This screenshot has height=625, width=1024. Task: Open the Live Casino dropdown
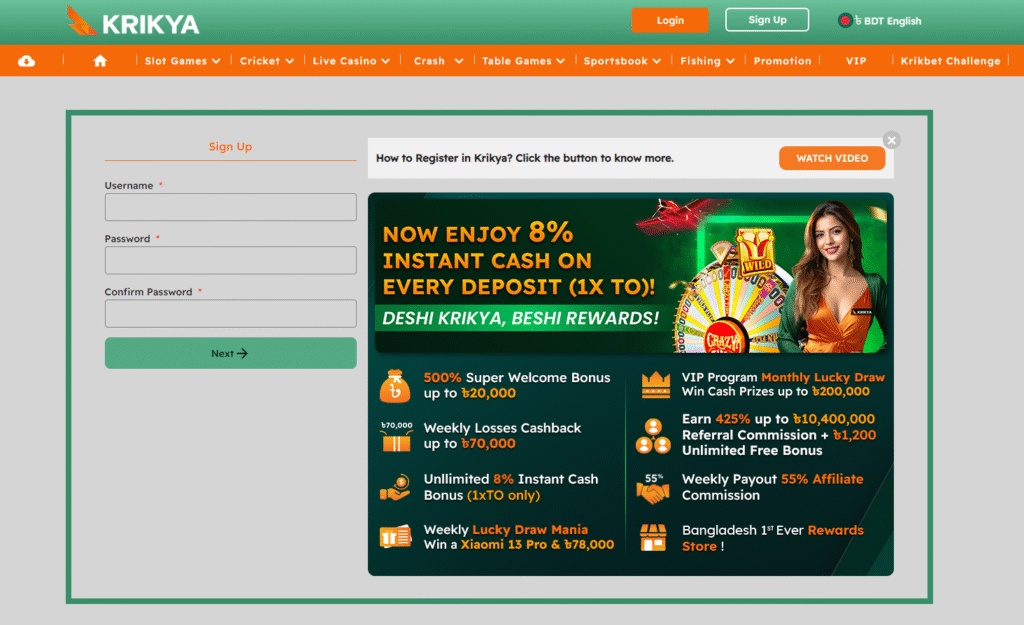click(x=351, y=61)
